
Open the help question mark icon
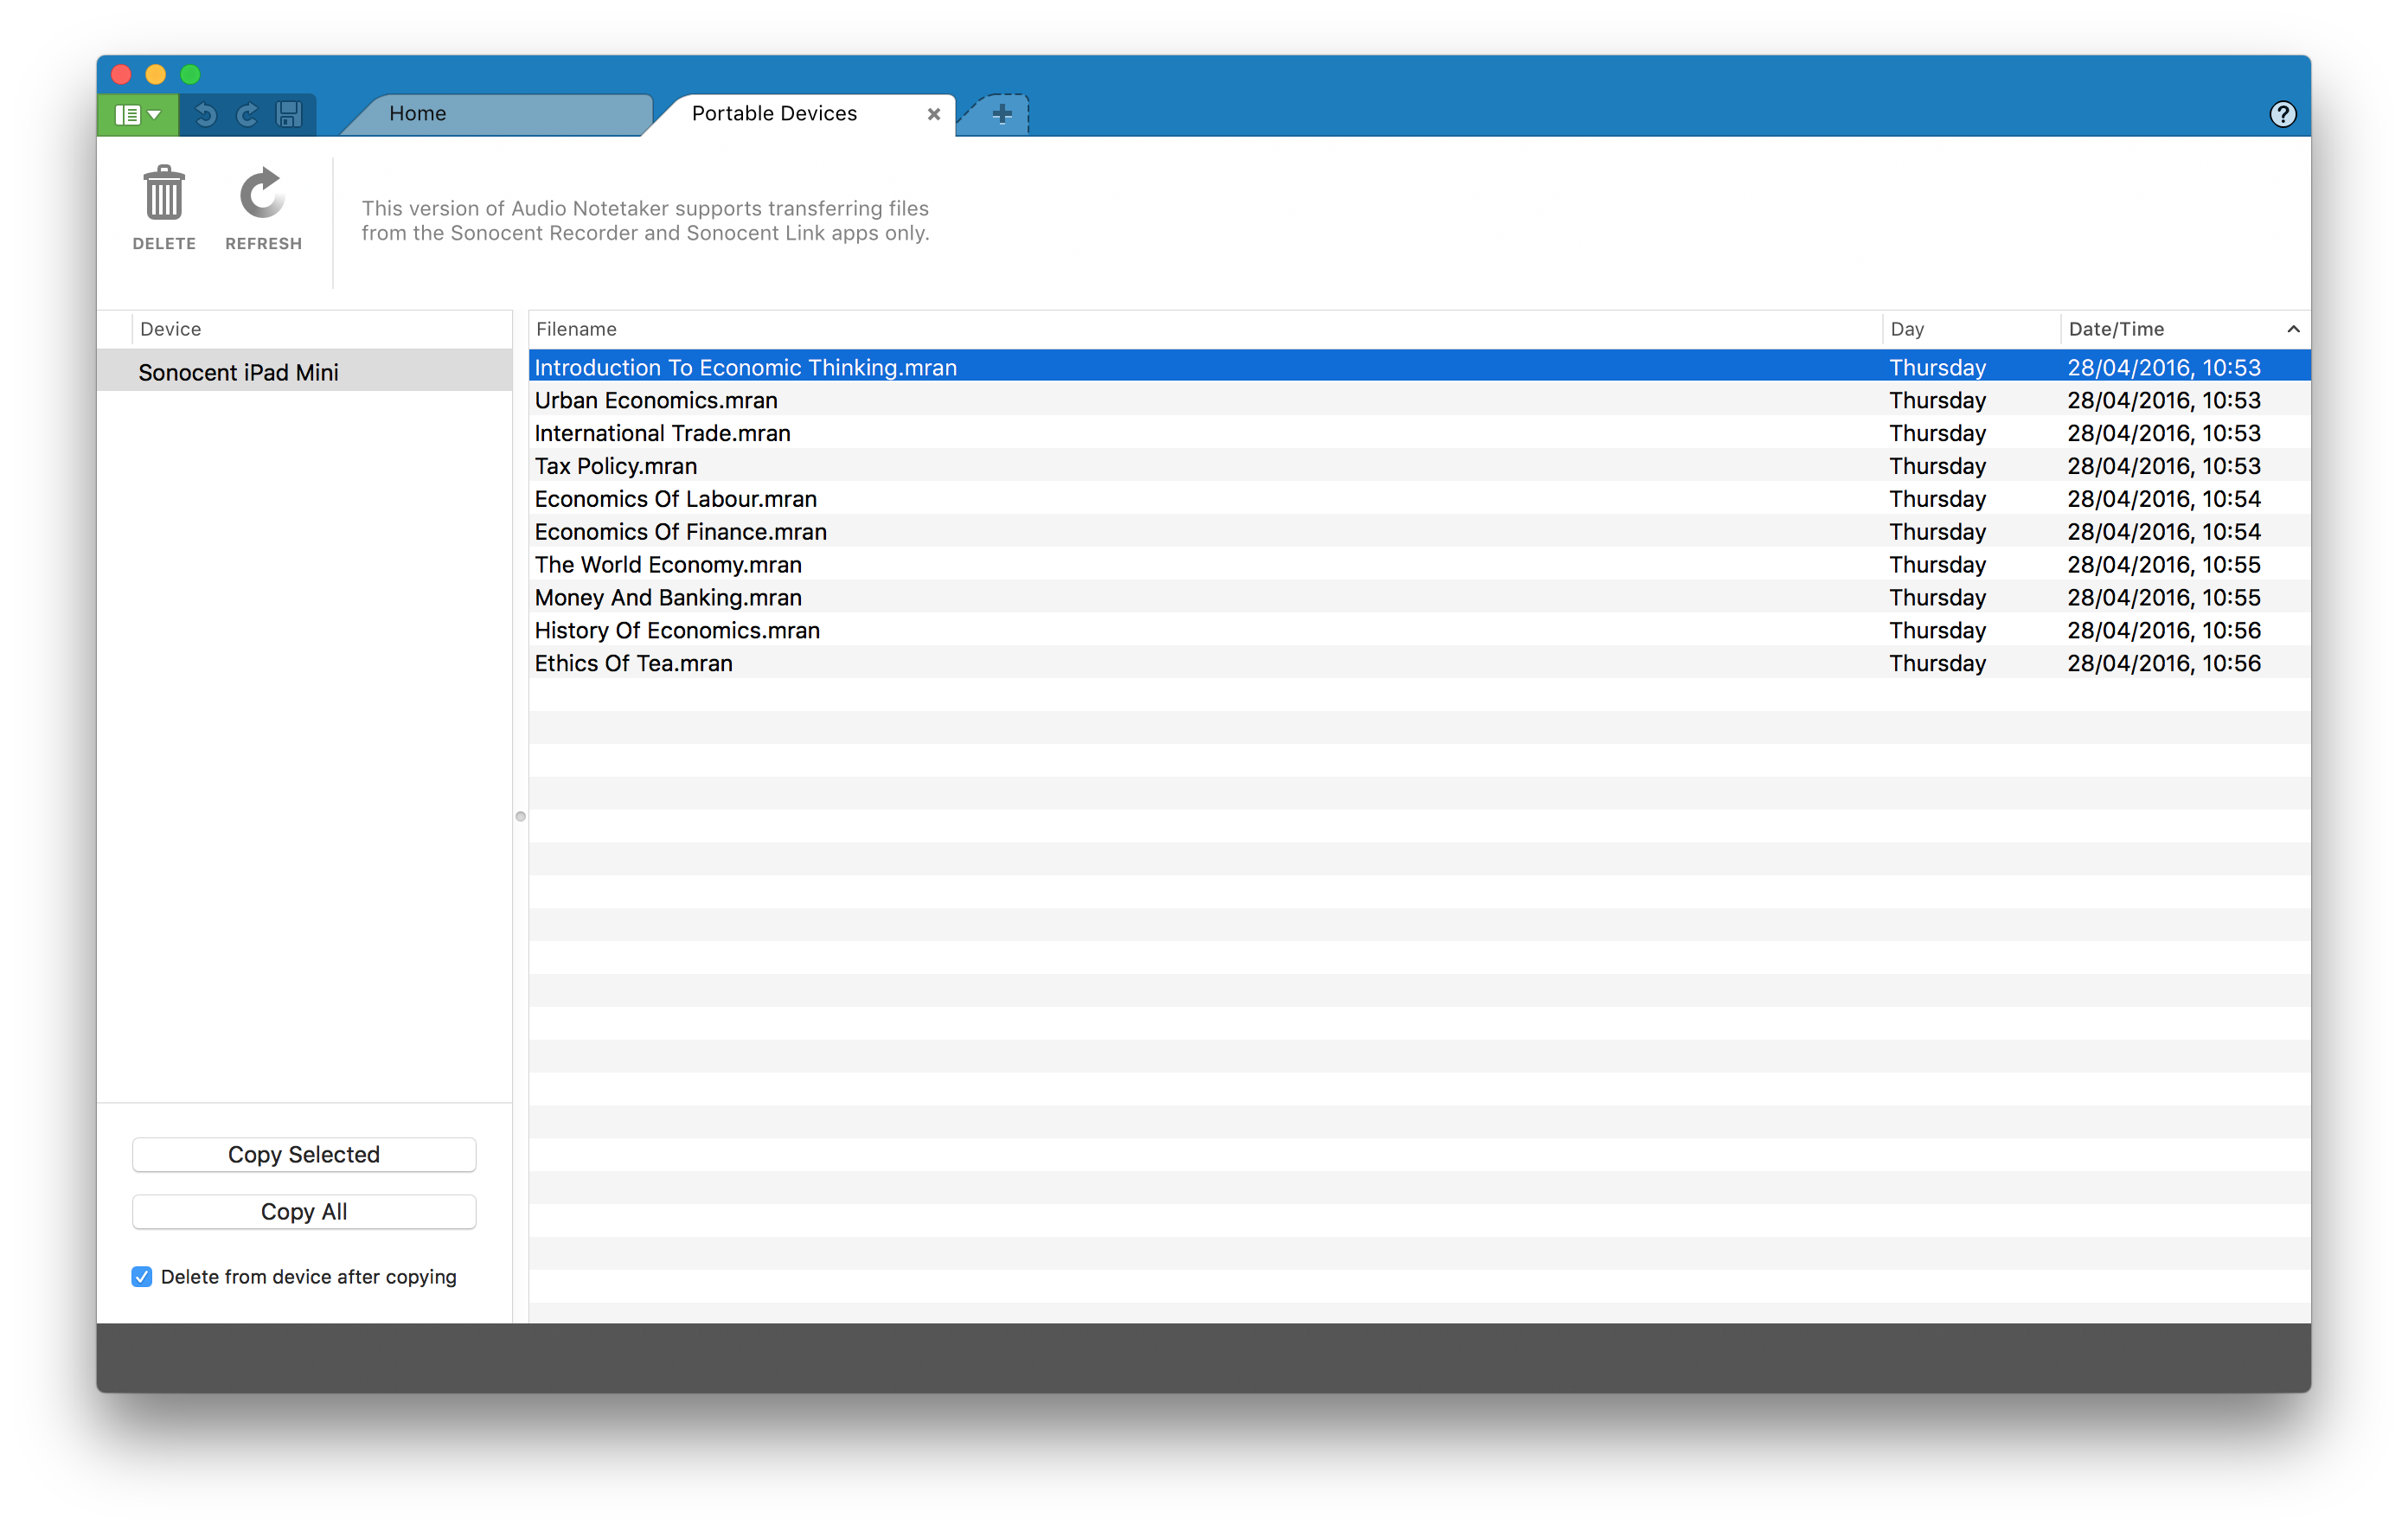(x=2282, y=115)
